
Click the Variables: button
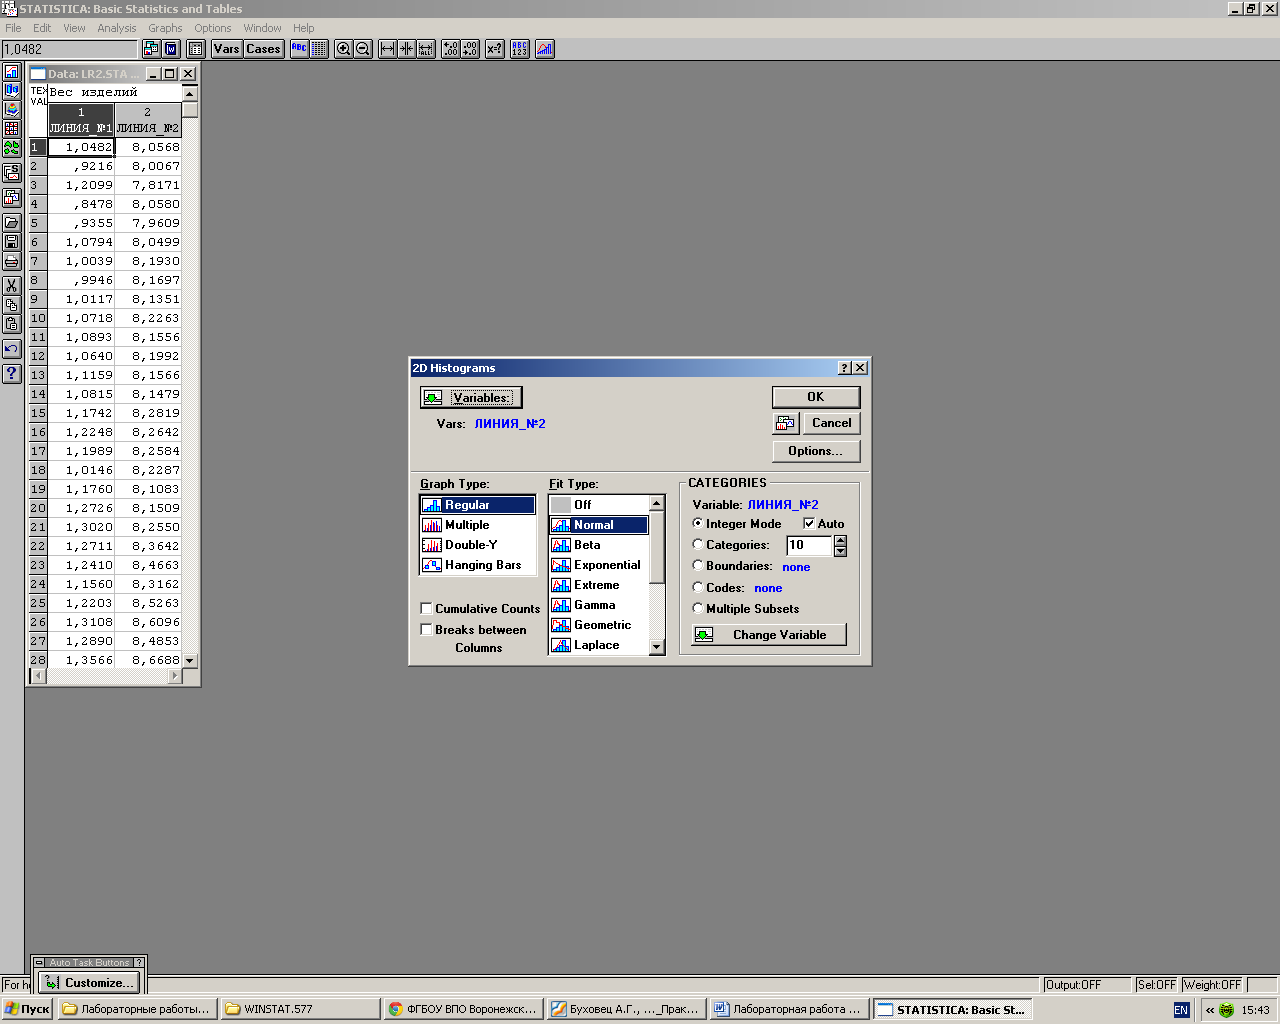[x=471, y=398]
